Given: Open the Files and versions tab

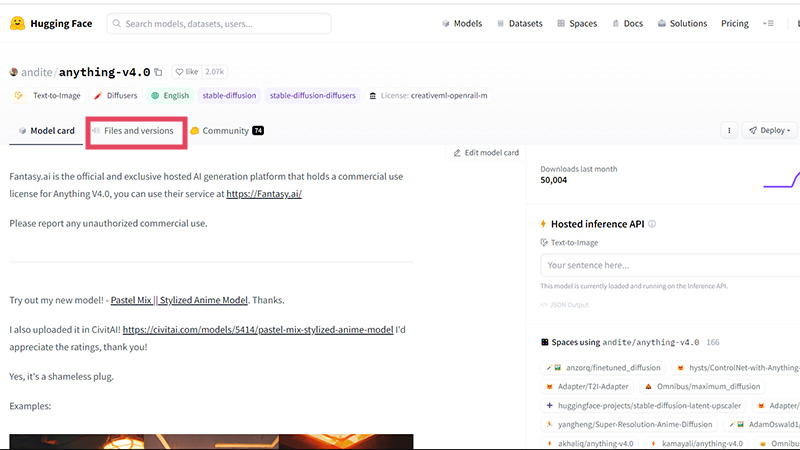Looking at the screenshot, I should tap(133, 131).
